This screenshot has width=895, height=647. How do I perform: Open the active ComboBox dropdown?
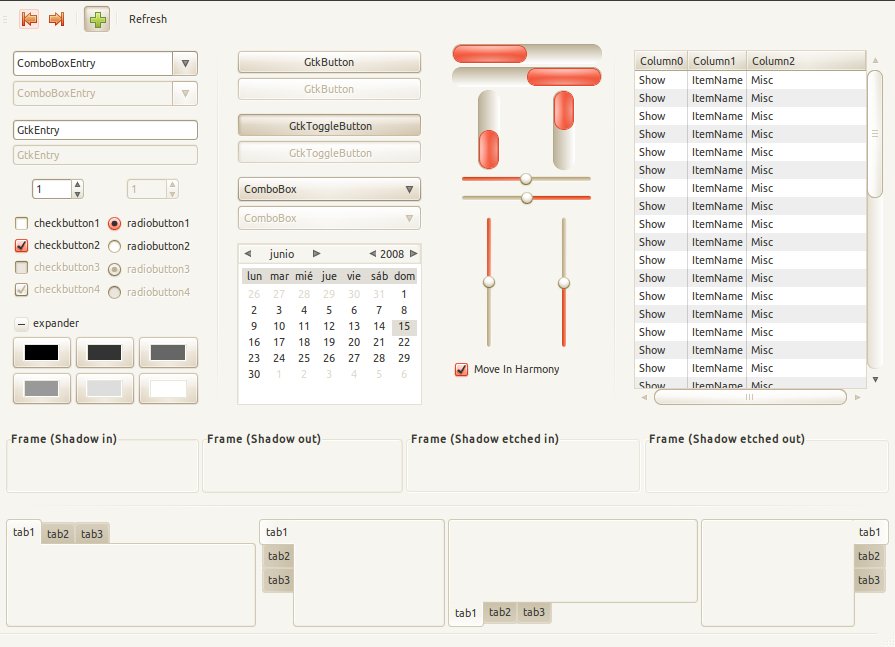329,189
